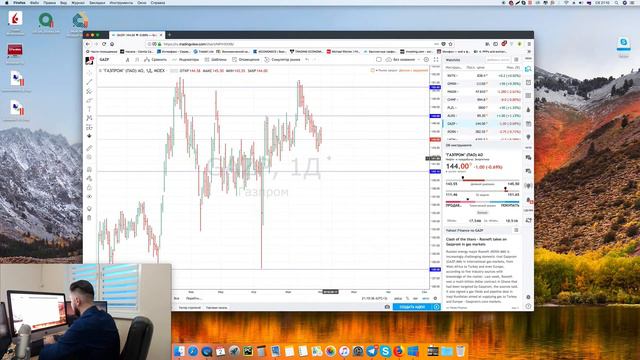Viewport: 640px width, 360px height.
Task: Bookmark the page with star icon
Action: pyautogui.click(x=451, y=44)
